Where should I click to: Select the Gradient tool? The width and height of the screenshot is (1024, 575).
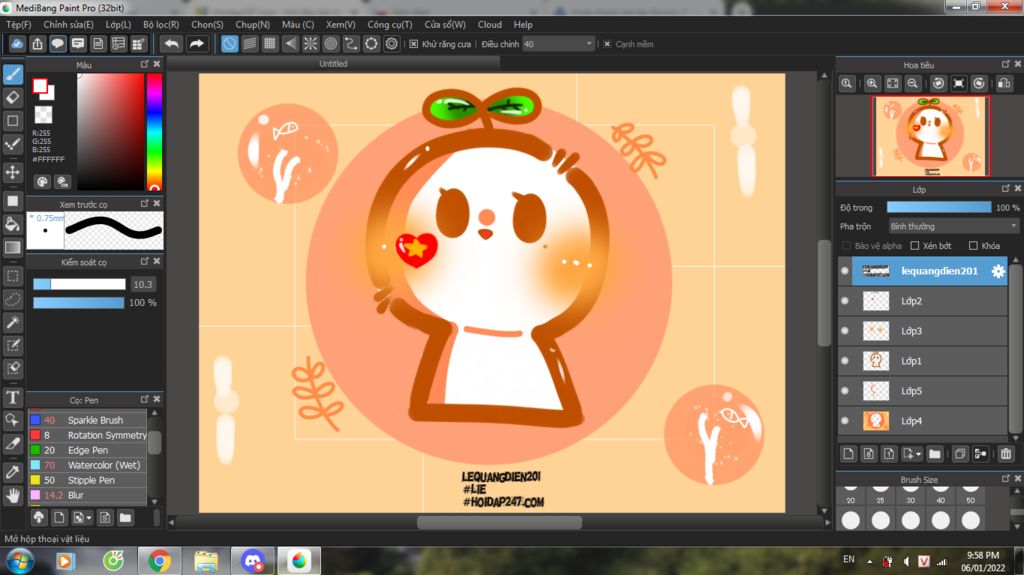(x=12, y=248)
